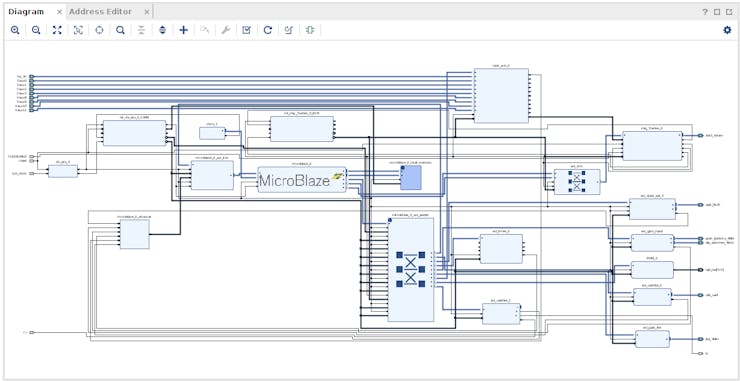Click the Zoom Out magnifier icon
The width and height of the screenshot is (740, 381).
(x=36, y=30)
